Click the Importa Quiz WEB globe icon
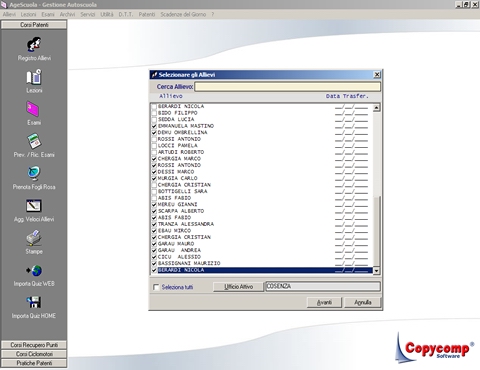Screen dimensions: 480x370 point(34,270)
